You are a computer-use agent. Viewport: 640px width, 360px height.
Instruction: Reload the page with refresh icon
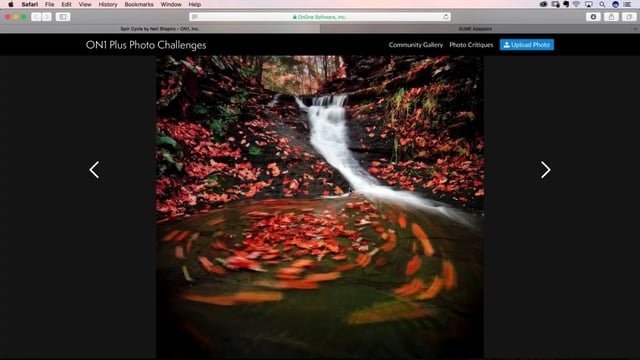point(446,17)
